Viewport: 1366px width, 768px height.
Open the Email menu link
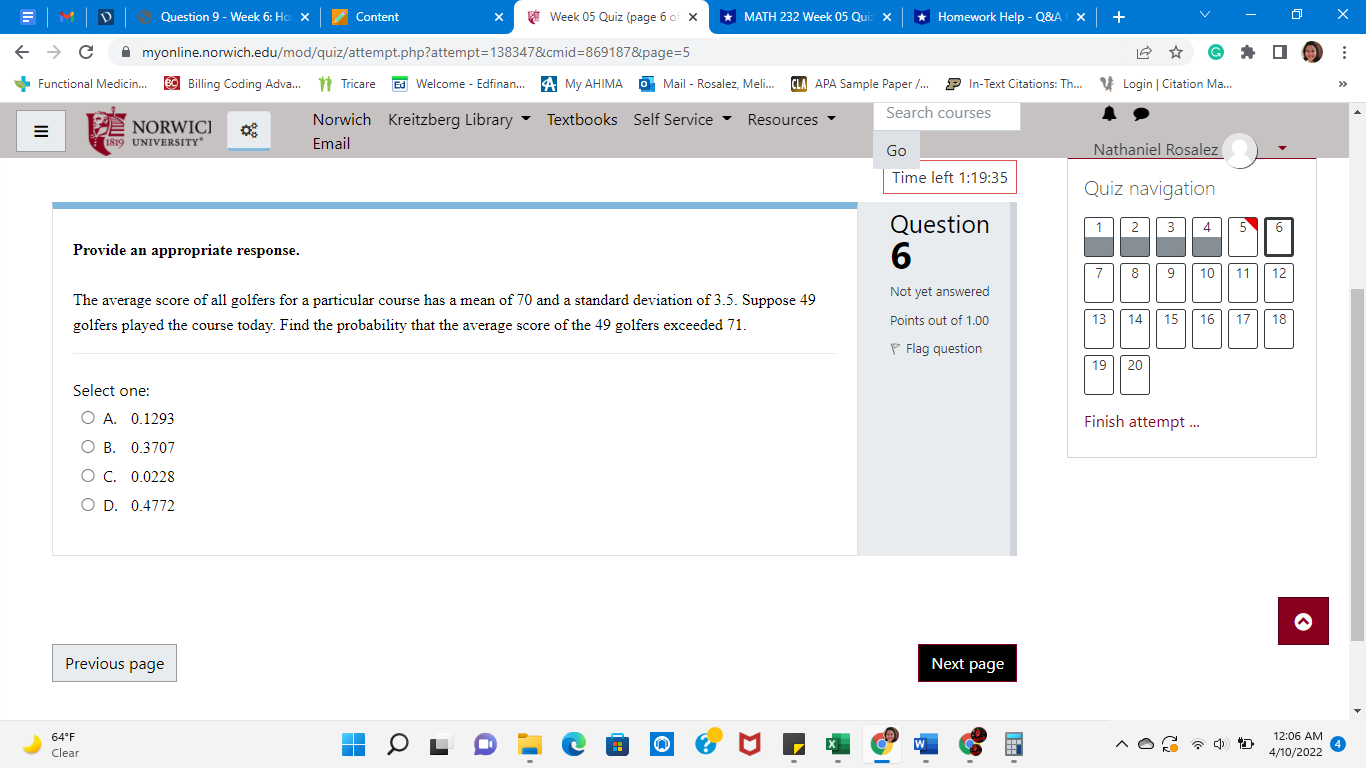click(331, 143)
